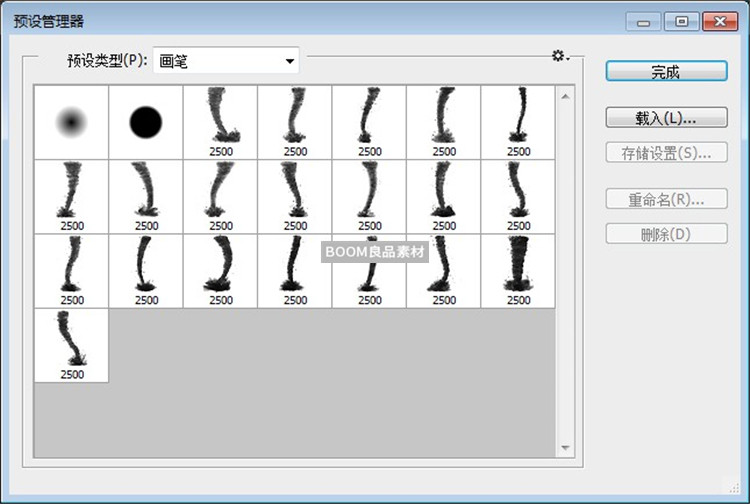Click the third tornado brush in first row
The height and width of the screenshot is (504, 750).
[x=370, y=122]
